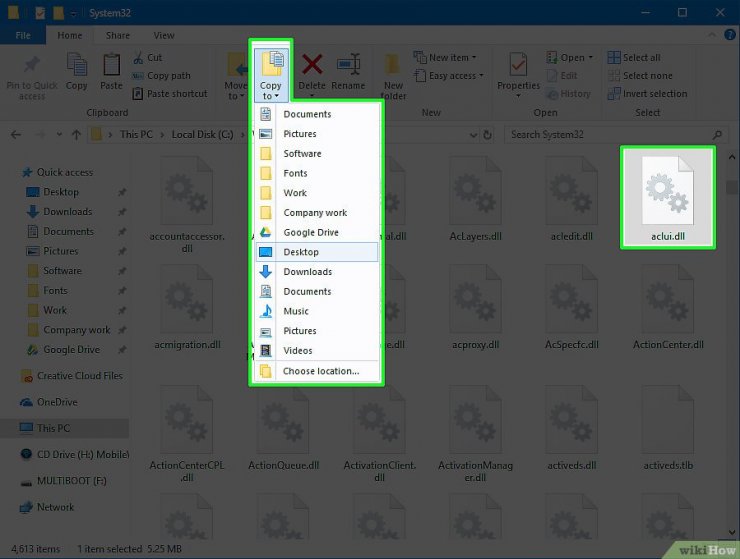The width and height of the screenshot is (740, 559).
Task: Choose Music from the Copy to list
Action: tap(317, 311)
